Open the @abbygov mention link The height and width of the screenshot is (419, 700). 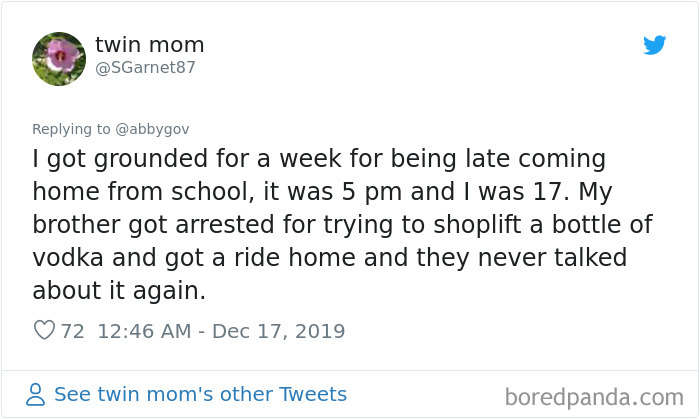tap(153, 128)
